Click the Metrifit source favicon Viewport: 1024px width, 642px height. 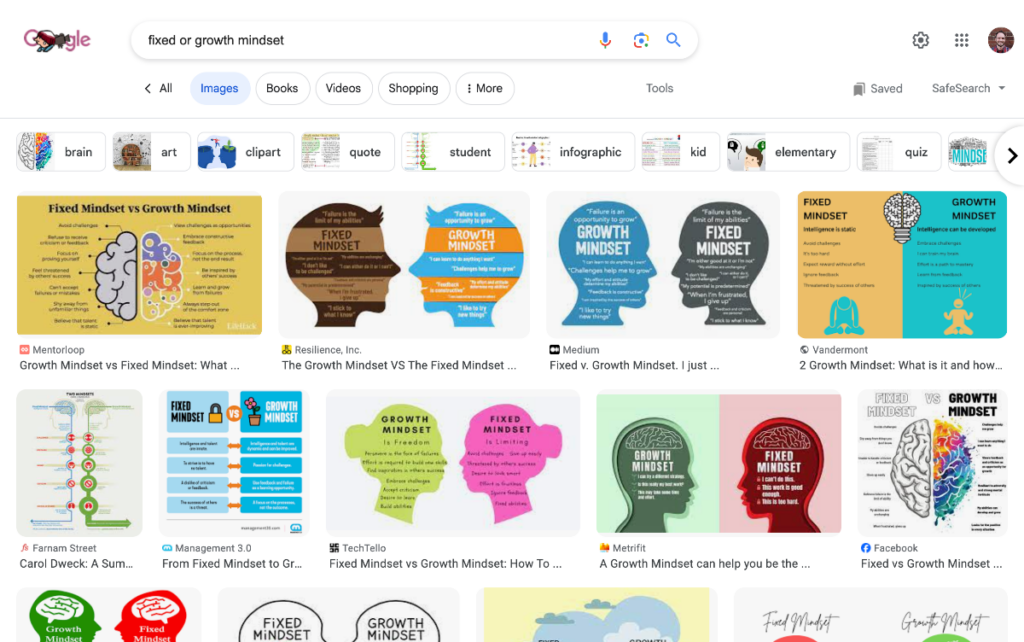pos(605,548)
